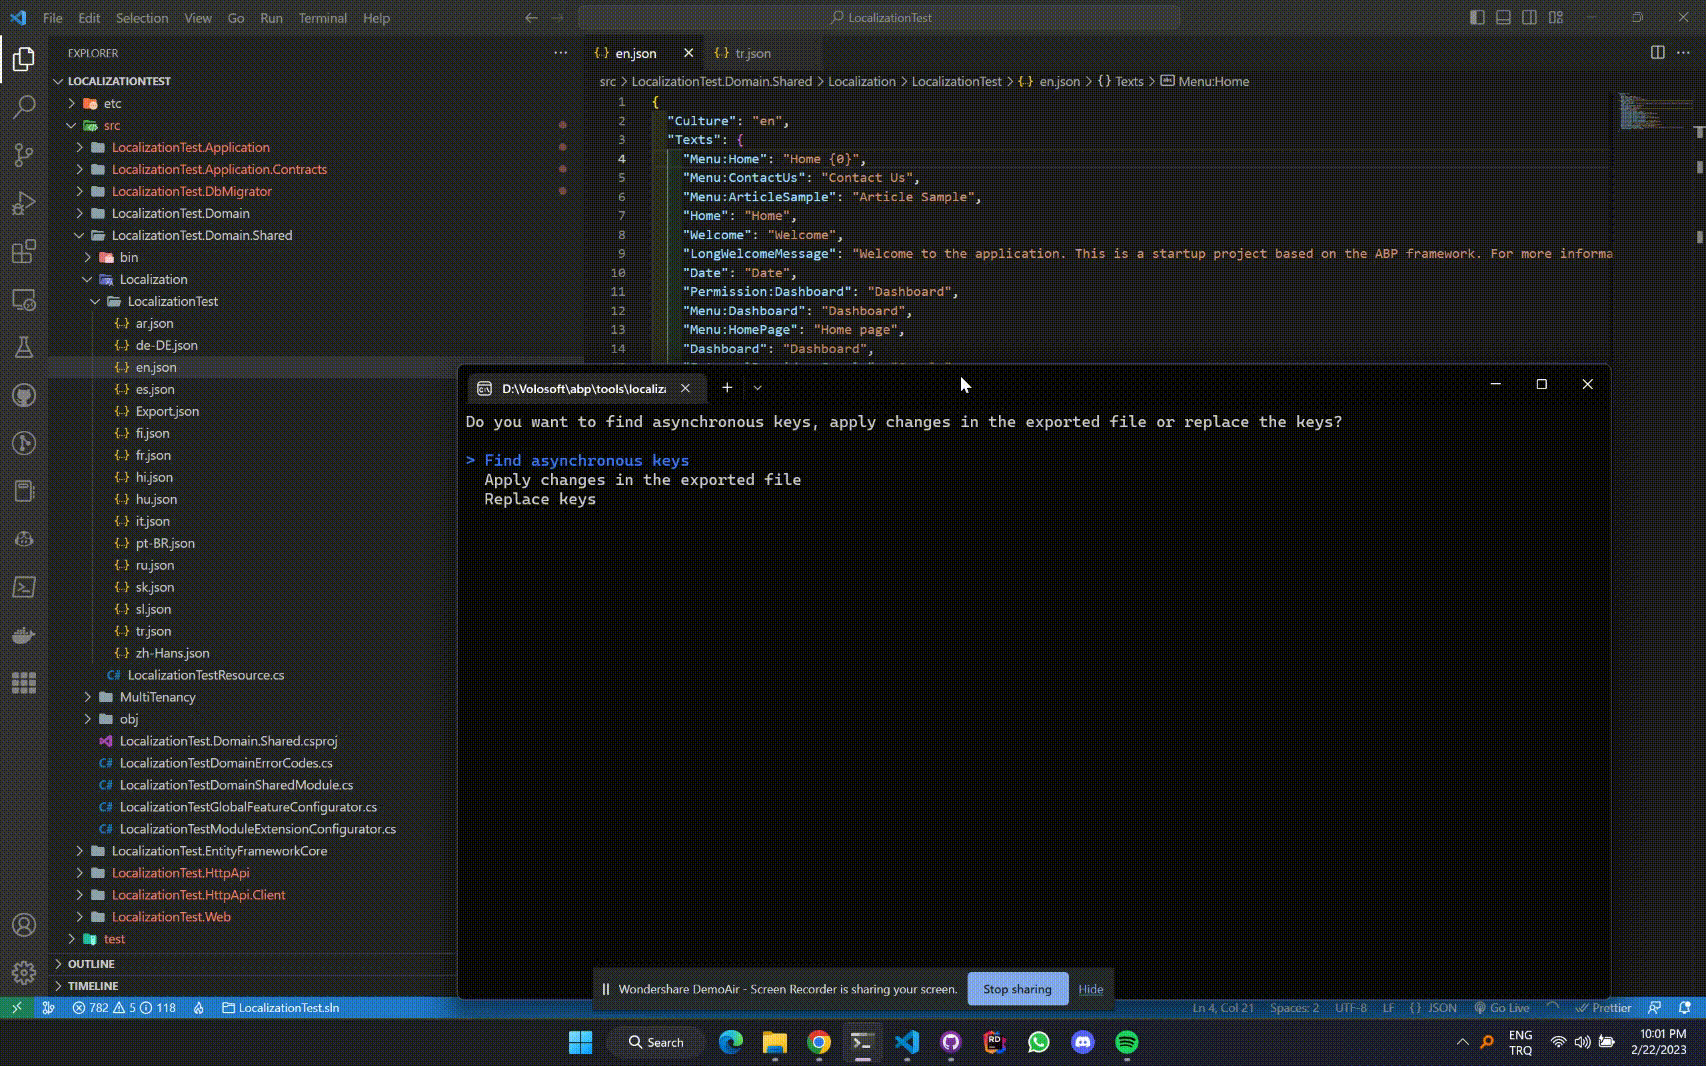Screen dimensions: 1706x1066
Task: Toggle Go Live server in status bar
Action: [1501, 1008]
